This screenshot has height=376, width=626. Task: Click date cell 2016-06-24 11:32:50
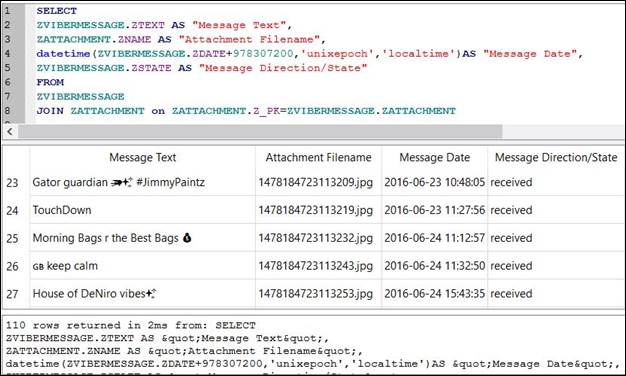434,266
